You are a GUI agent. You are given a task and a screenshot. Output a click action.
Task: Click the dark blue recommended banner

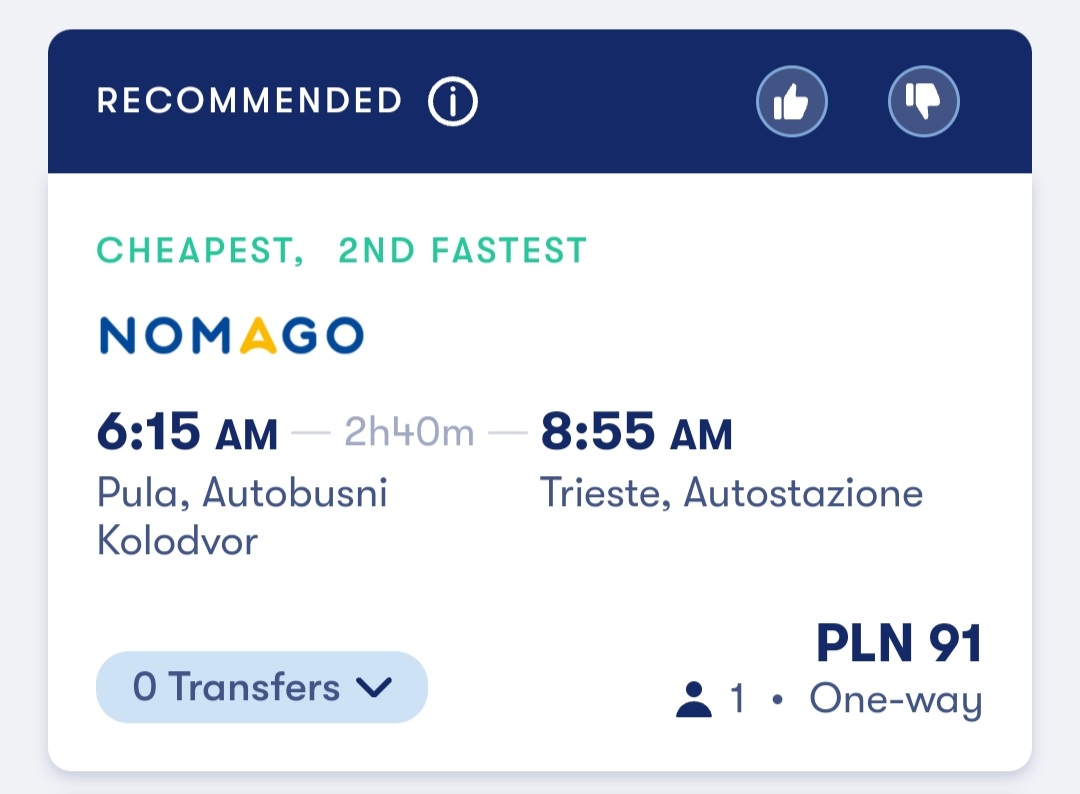coord(540,101)
